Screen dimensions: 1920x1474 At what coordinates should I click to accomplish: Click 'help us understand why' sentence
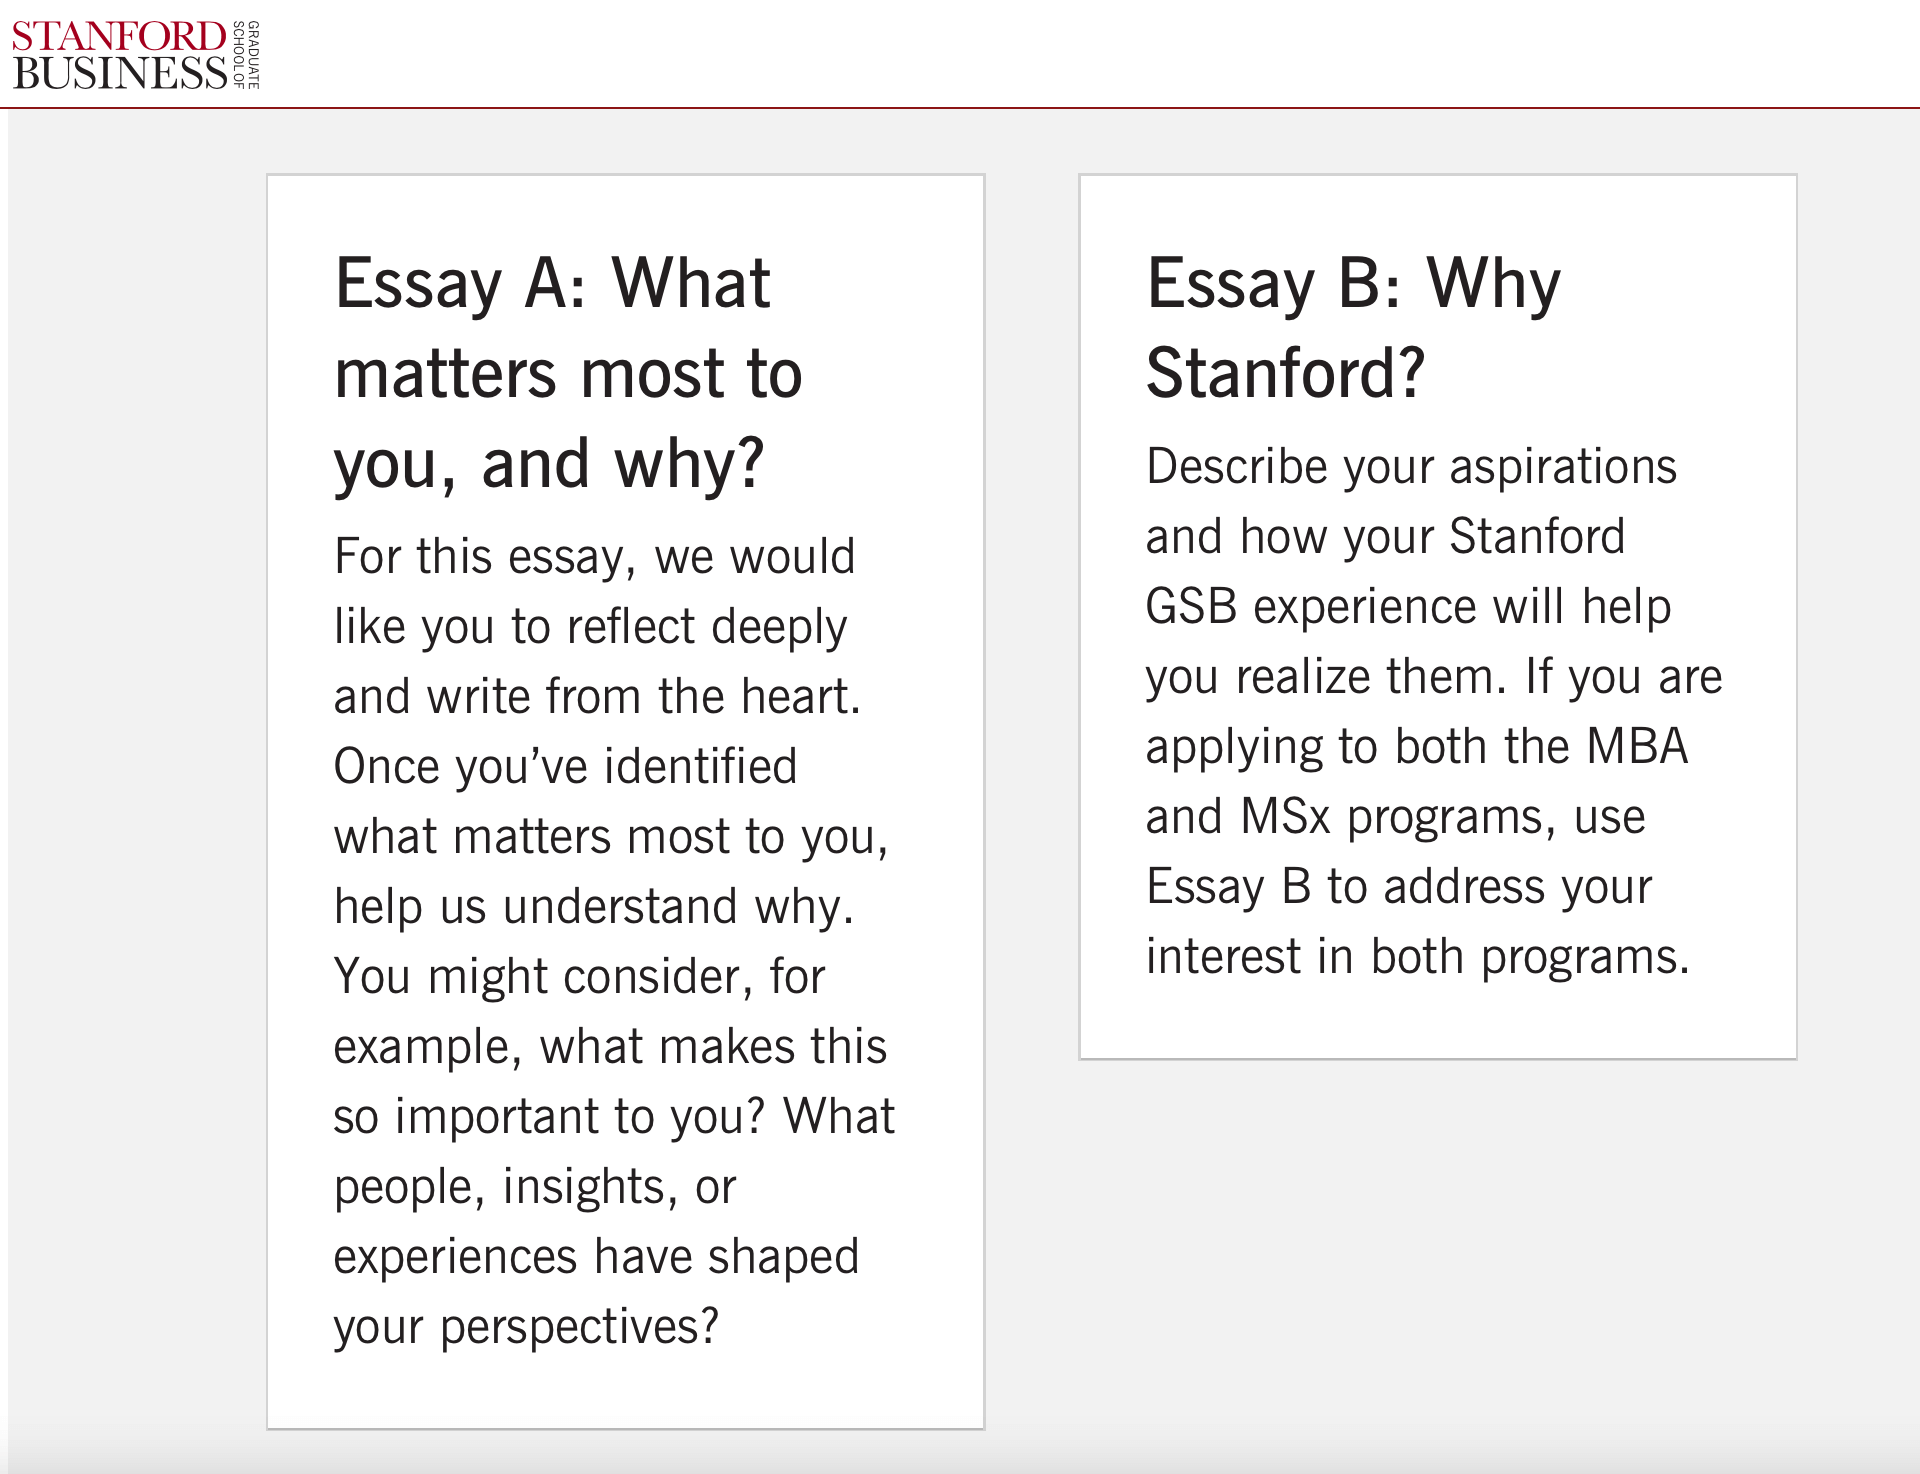594,907
